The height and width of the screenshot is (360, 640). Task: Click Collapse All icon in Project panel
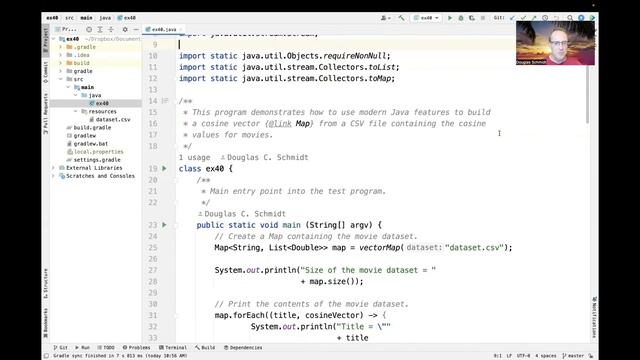click(111, 29)
